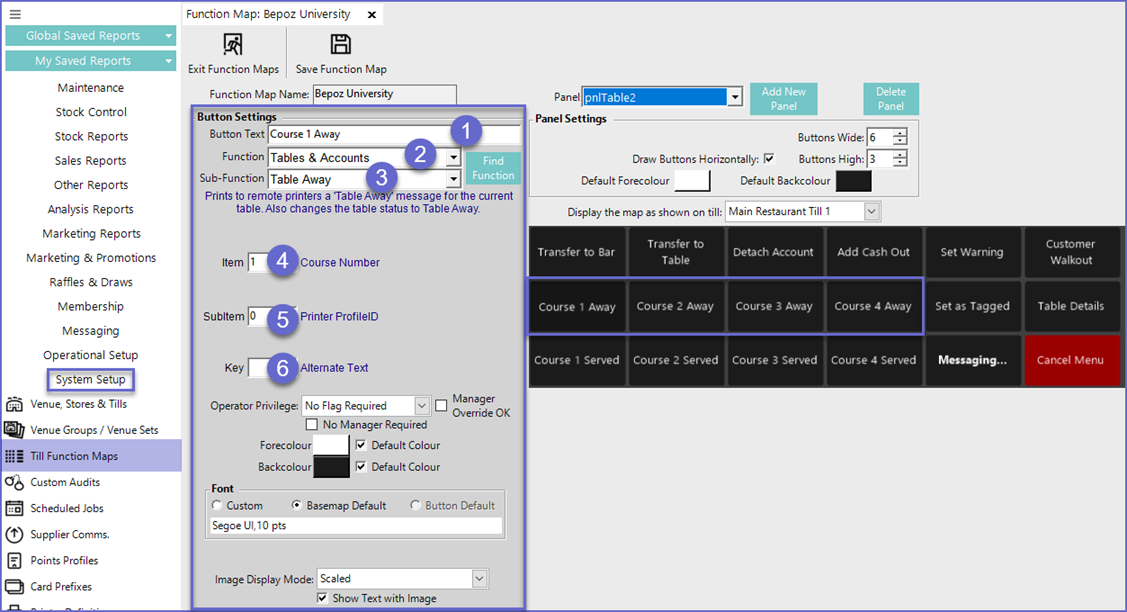The height and width of the screenshot is (612, 1127).
Task: Click the hamburger menu icon
Action: point(15,14)
